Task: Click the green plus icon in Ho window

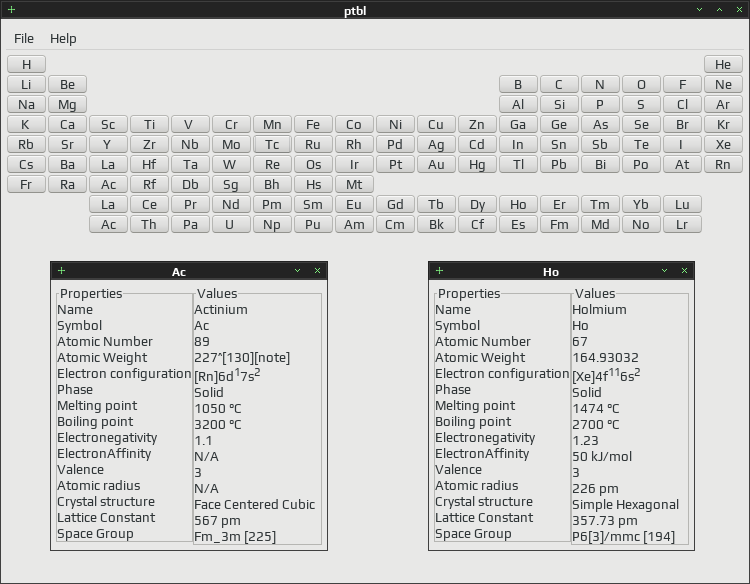Action: tap(440, 271)
